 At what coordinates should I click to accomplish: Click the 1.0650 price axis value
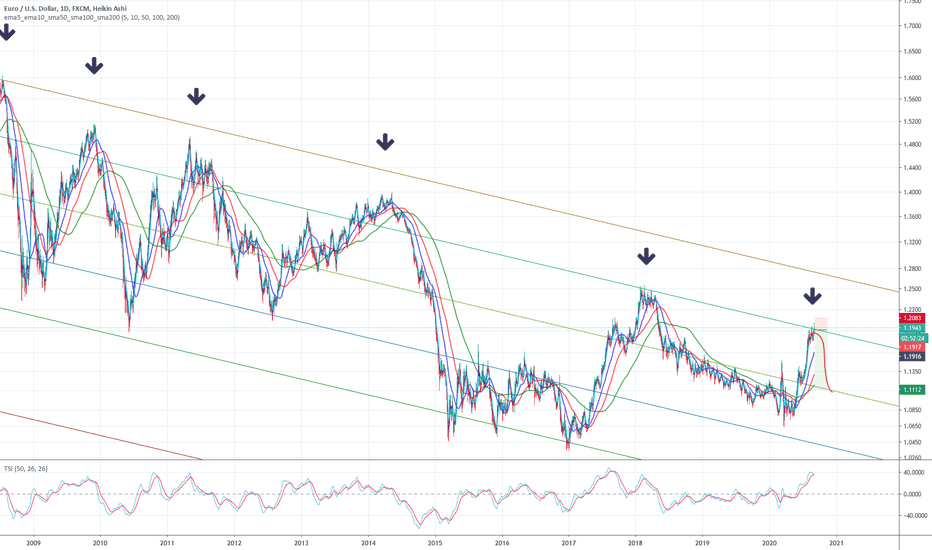coord(912,426)
